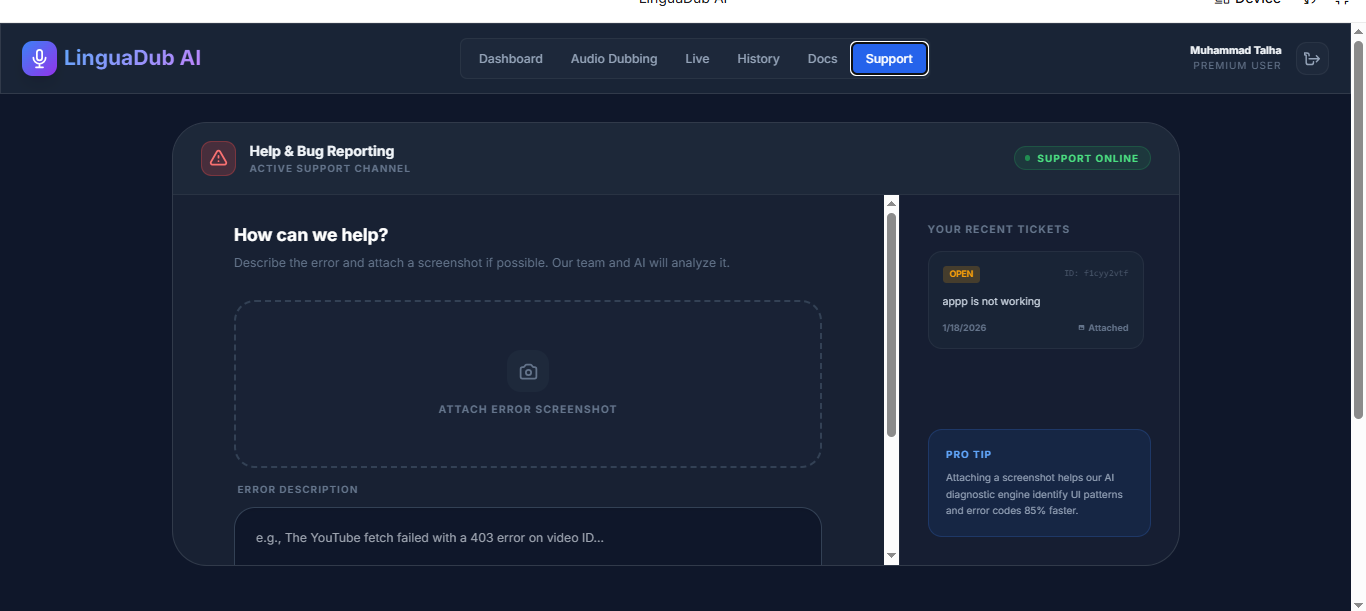The height and width of the screenshot is (611, 1366).
Task: Open the History tab
Action: point(758,59)
